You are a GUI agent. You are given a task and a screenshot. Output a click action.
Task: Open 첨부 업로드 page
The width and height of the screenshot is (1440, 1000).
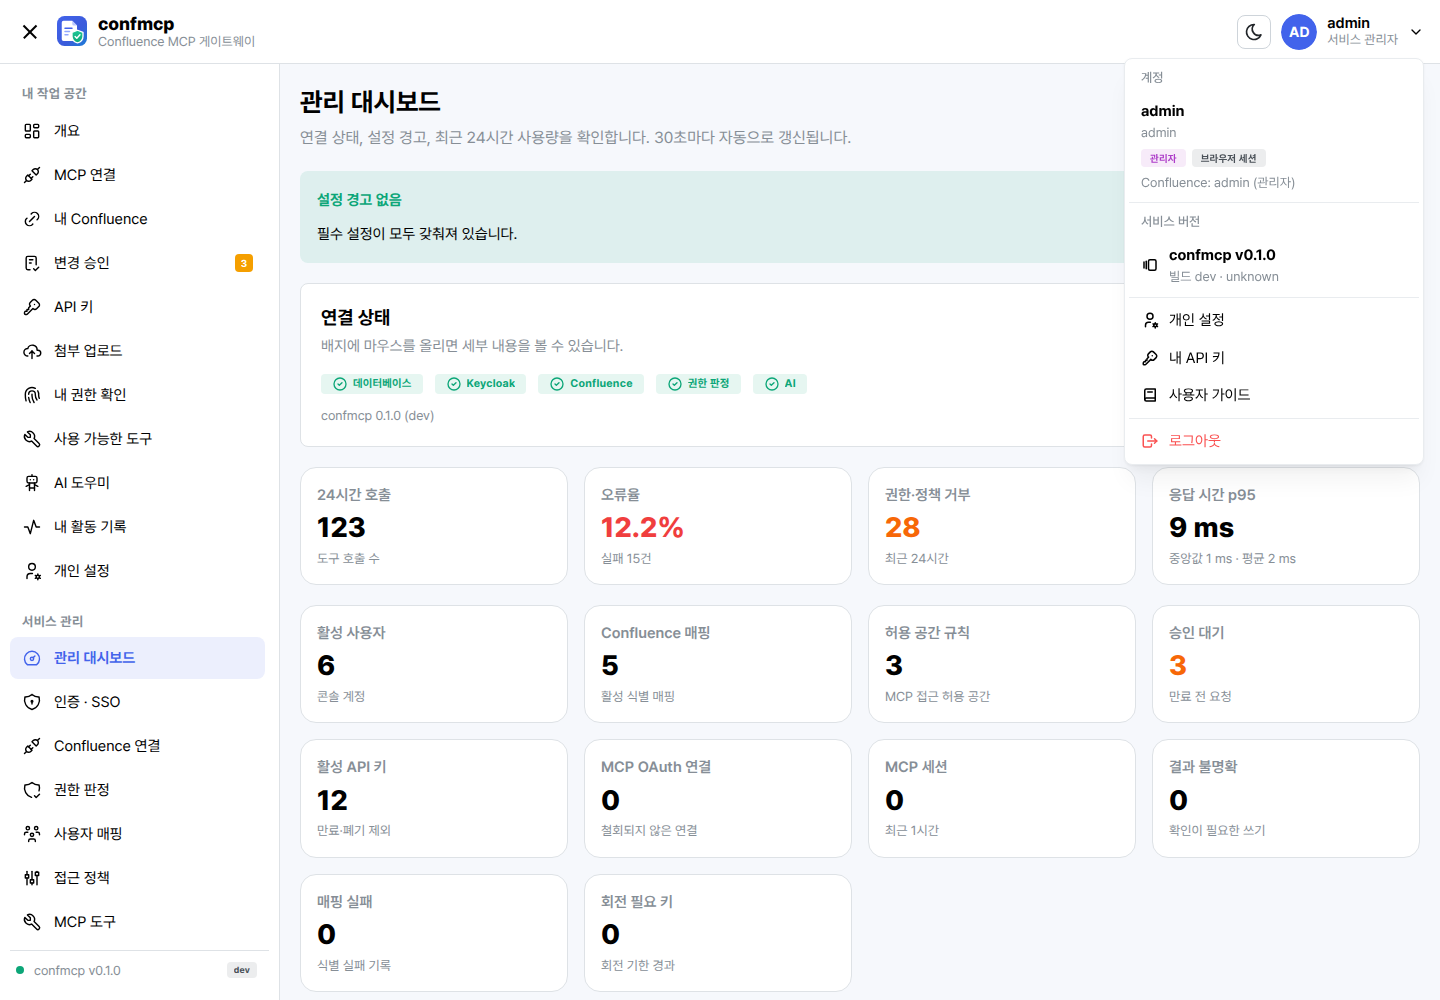(x=137, y=351)
